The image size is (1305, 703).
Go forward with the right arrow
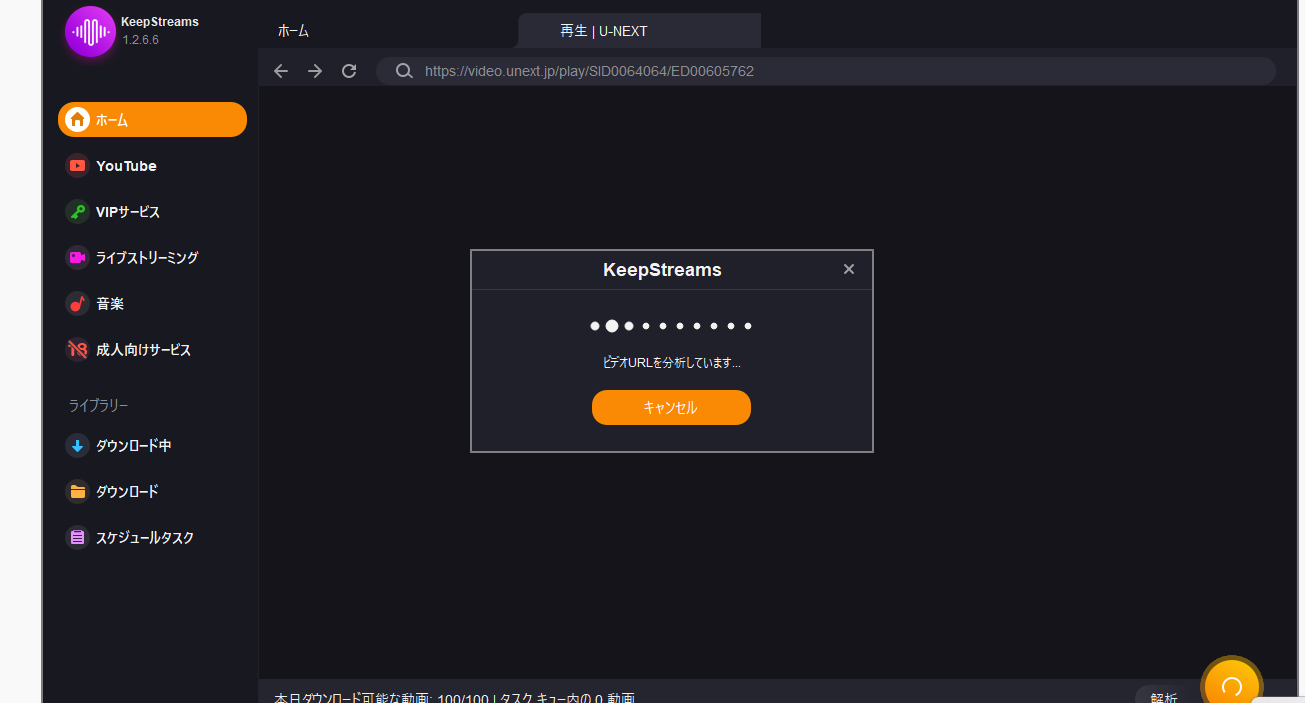click(x=315, y=71)
